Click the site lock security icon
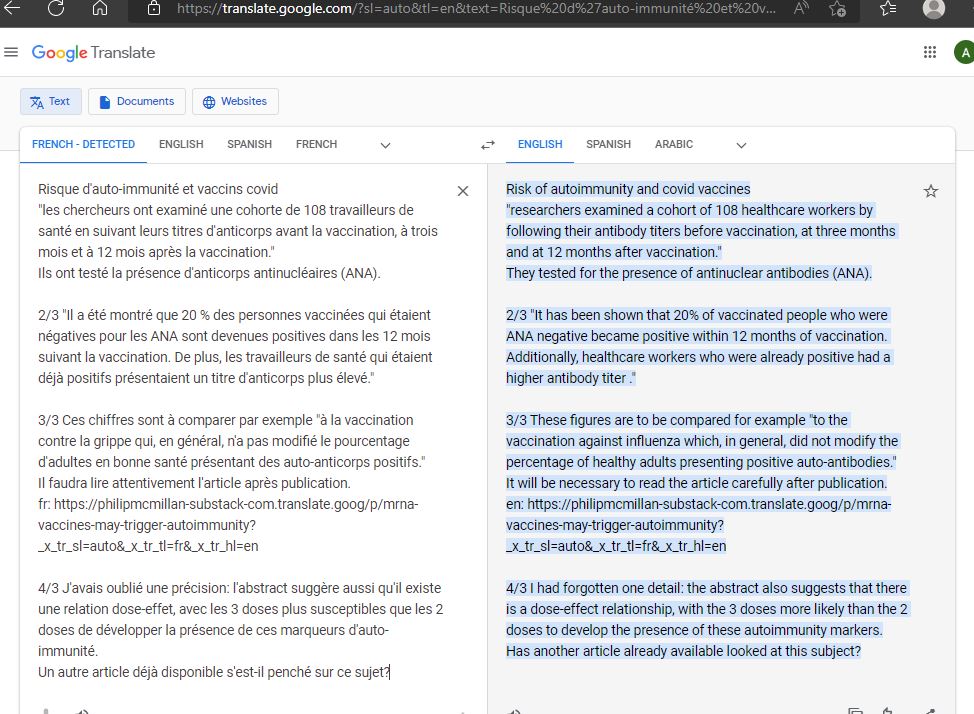This screenshot has width=974, height=714. click(x=153, y=9)
